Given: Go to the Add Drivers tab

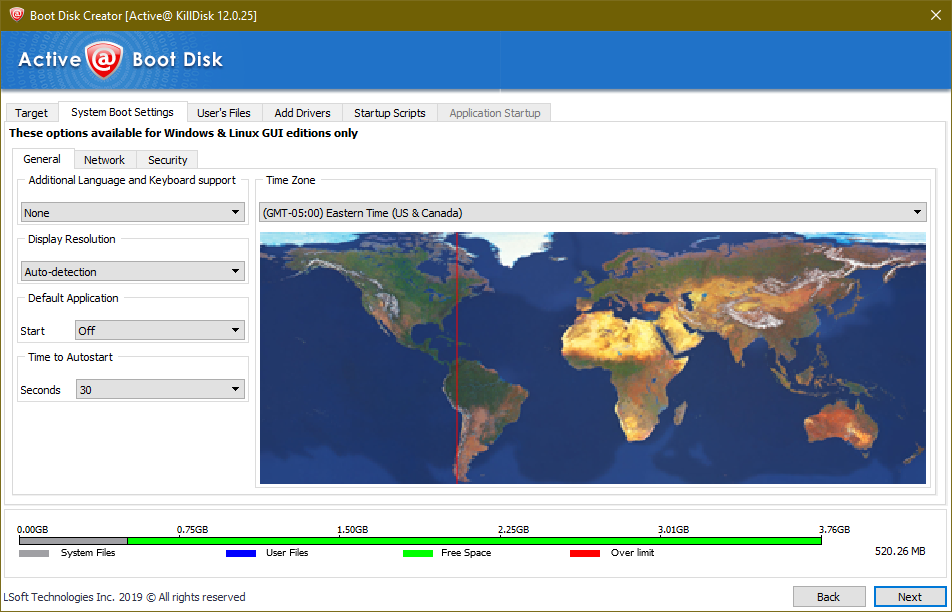Looking at the screenshot, I should 303,113.
